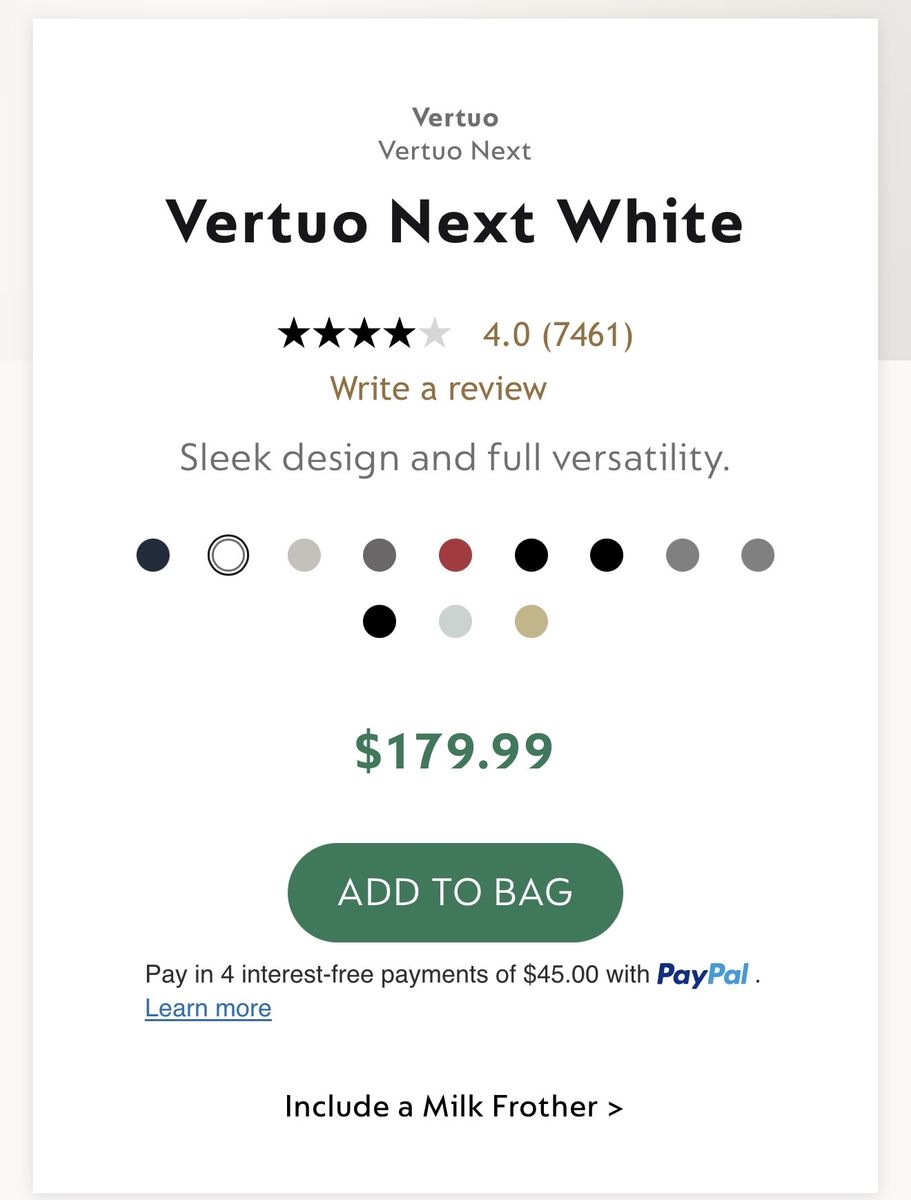Click the Write a review link

pos(438,388)
